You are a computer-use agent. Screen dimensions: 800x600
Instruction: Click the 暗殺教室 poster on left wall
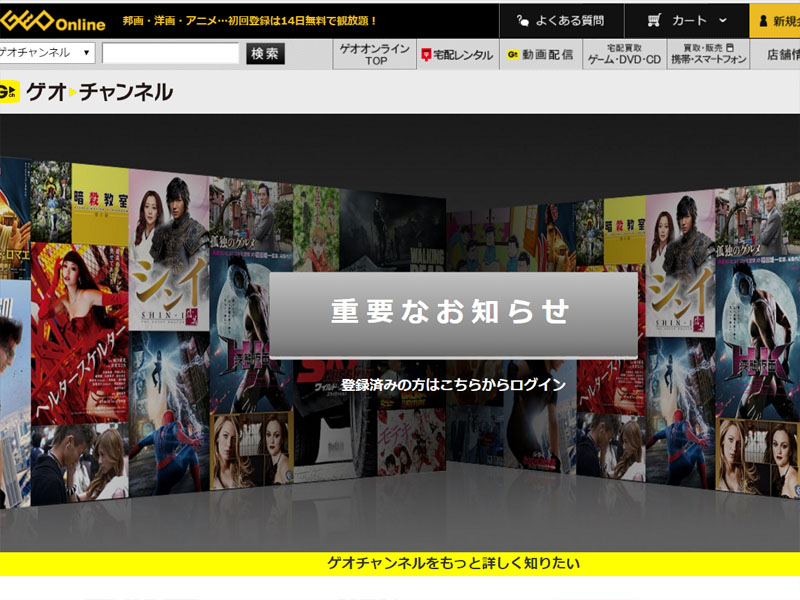[101, 205]
